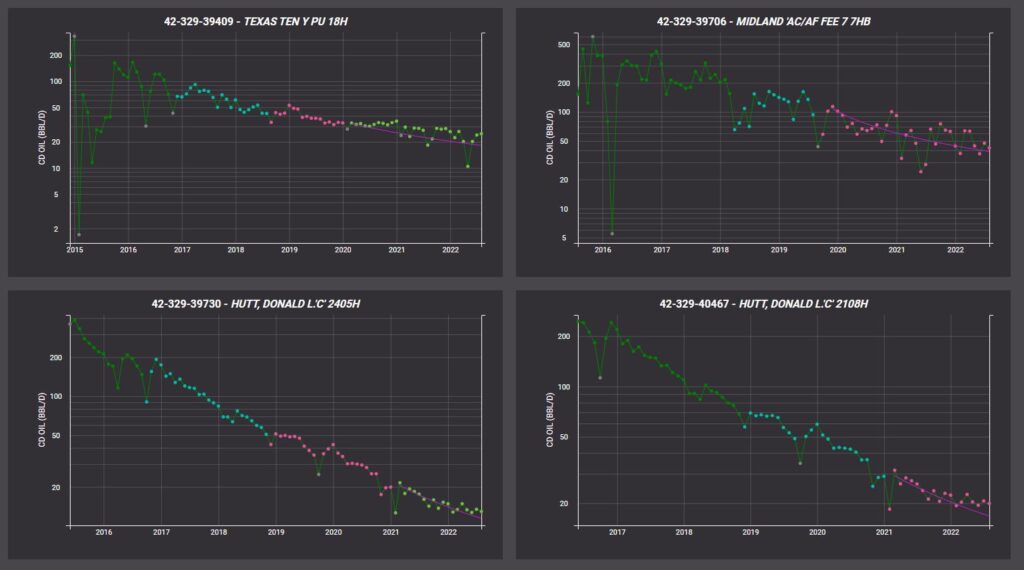
Task: Click 2015 on the Texas Ten chart x-axis
Action: coord(75,250)
